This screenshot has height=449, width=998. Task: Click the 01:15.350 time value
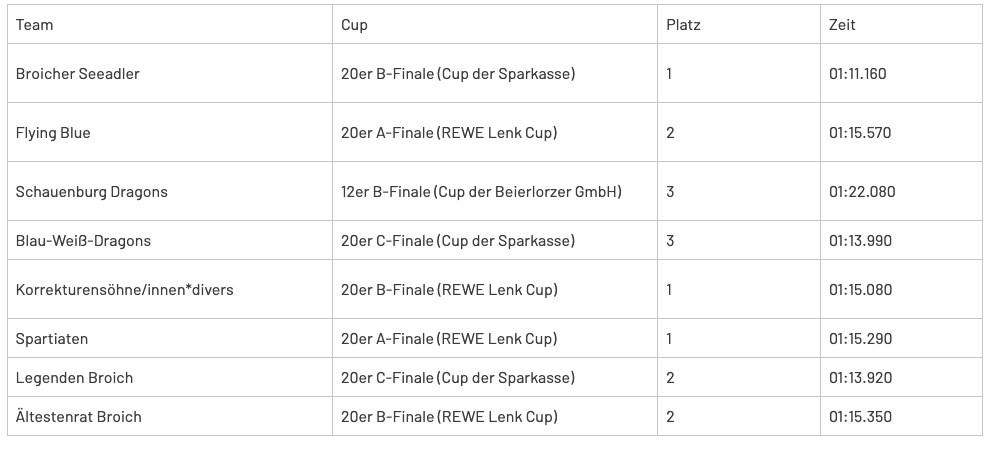[x=860, y=417]
